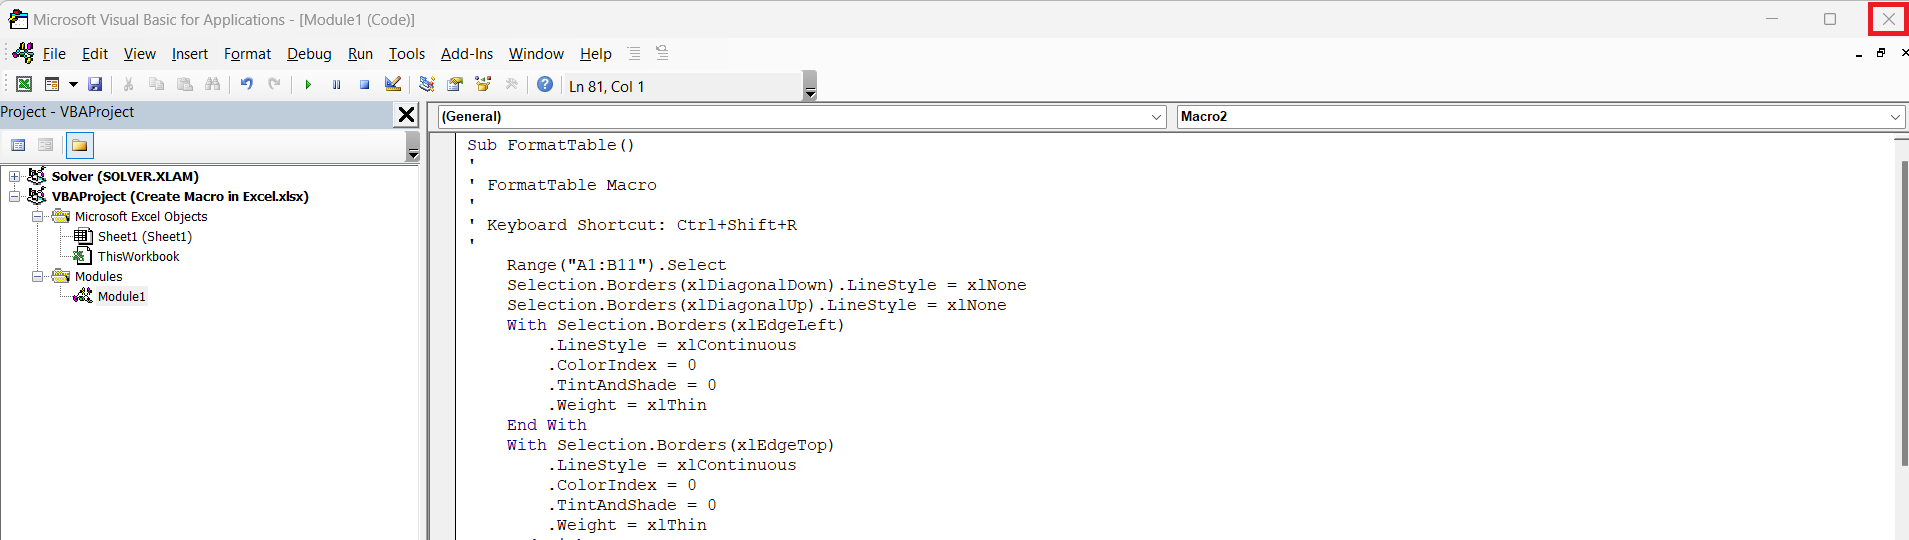Click the outdent icon beside Help menu
This screenshot has width=1909, height=540.
pyautogui.click(x=662, y=53)
